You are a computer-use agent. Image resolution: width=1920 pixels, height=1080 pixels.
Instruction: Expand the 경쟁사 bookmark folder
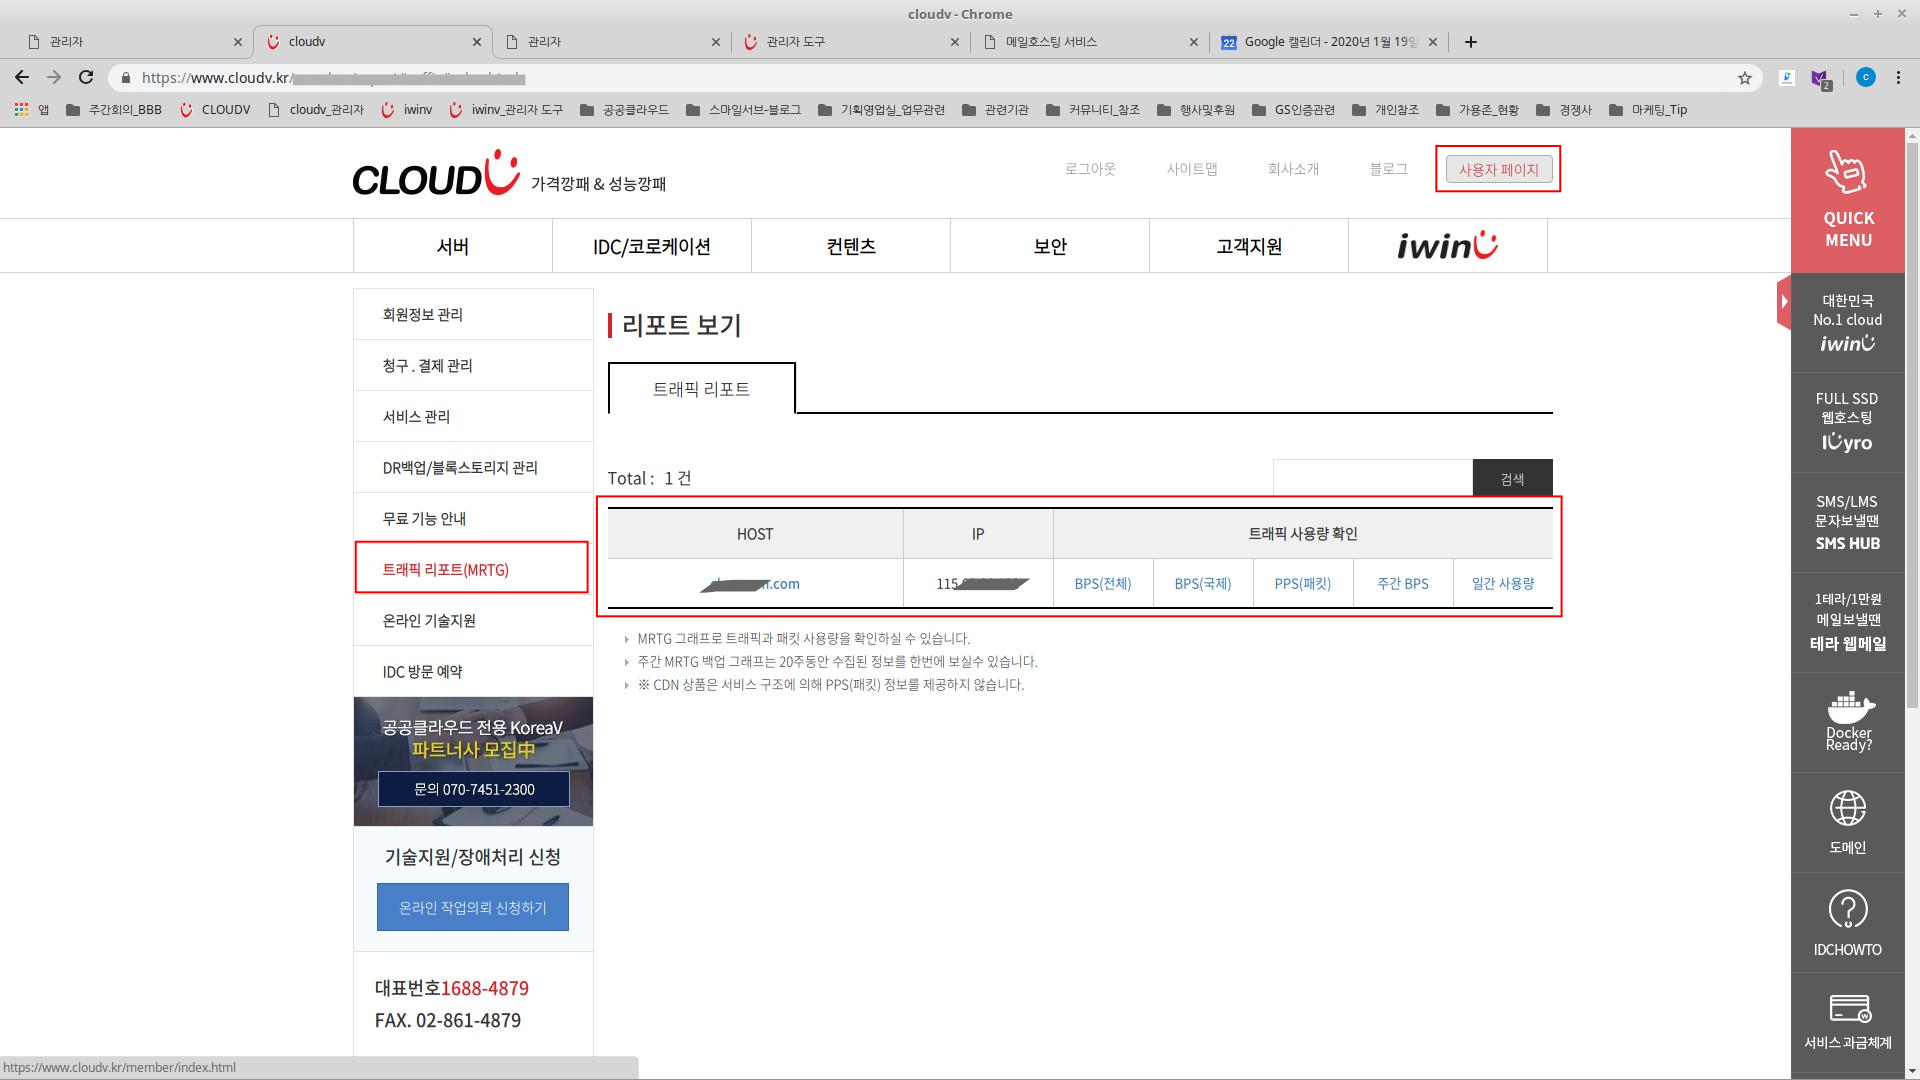click(1564, 110)
